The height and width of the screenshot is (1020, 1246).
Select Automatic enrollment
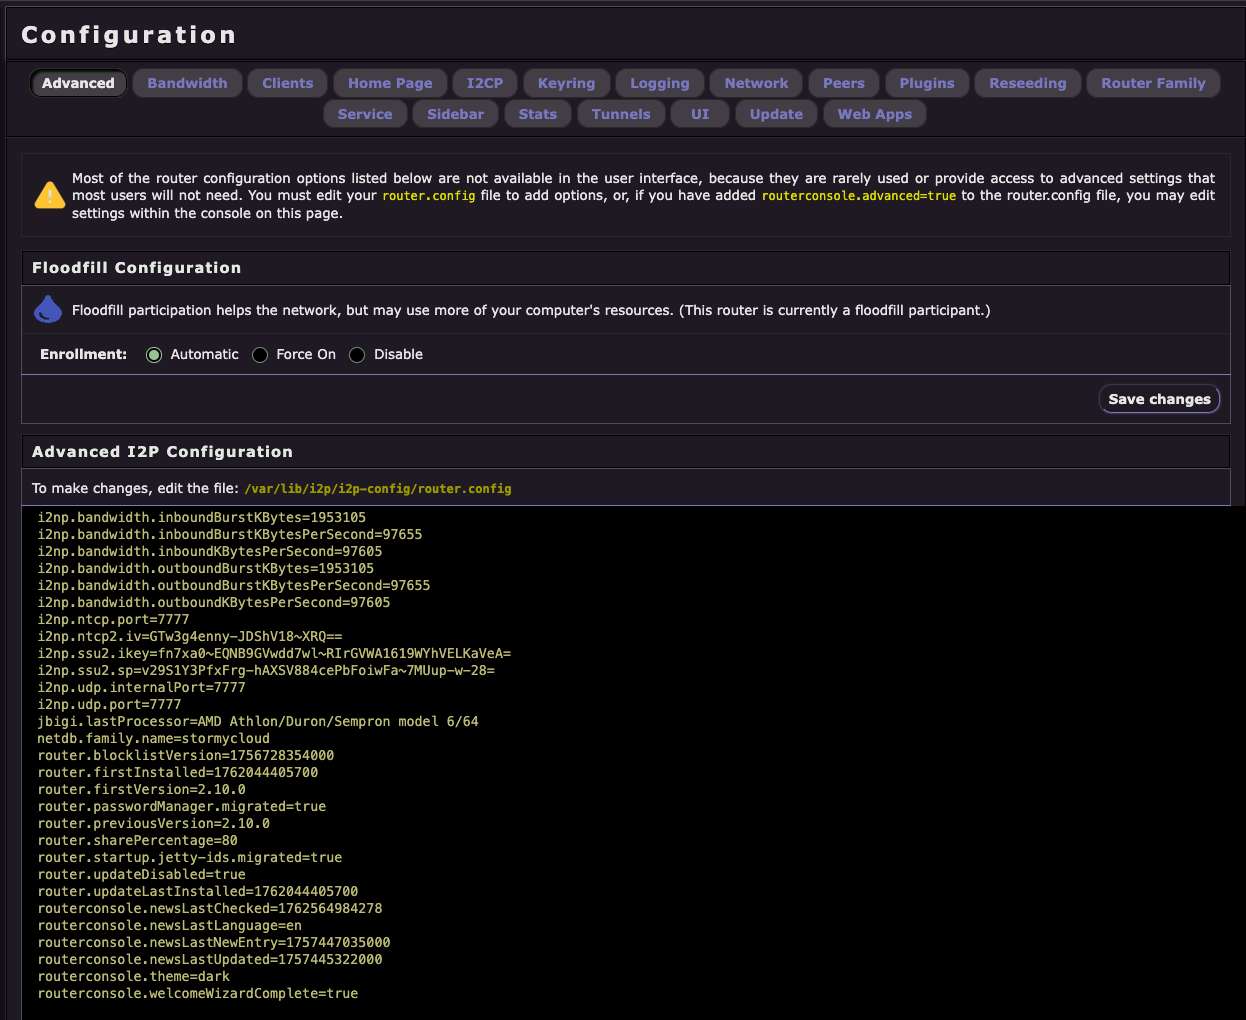click(x=154, y=354)
